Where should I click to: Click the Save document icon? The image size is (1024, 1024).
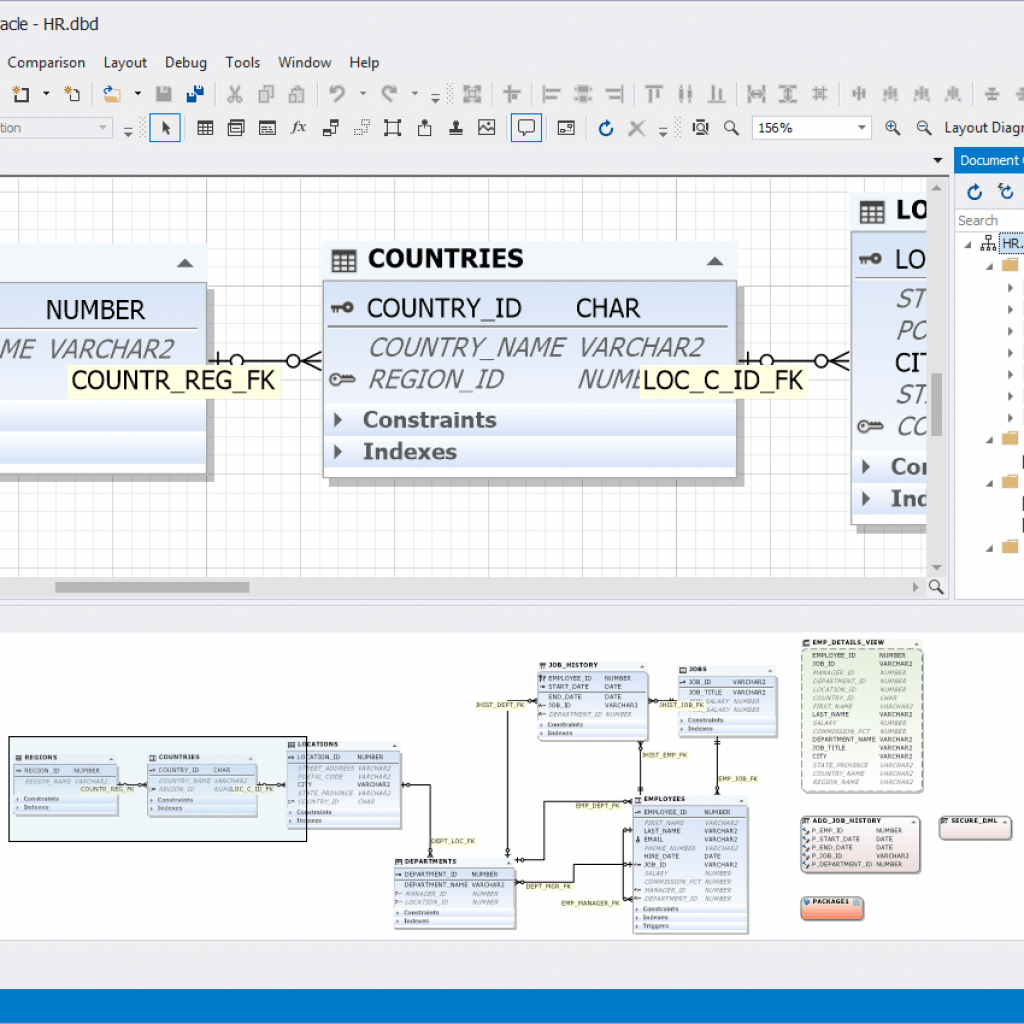point(165,93)
